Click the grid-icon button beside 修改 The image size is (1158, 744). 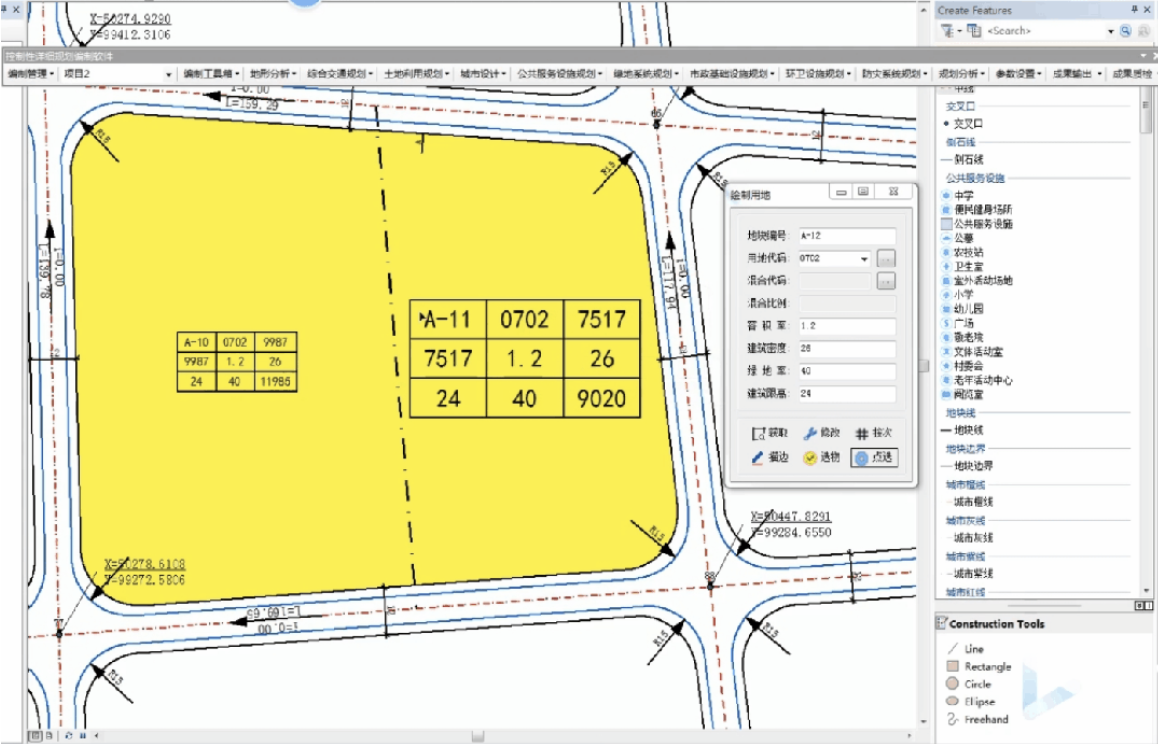874,433
